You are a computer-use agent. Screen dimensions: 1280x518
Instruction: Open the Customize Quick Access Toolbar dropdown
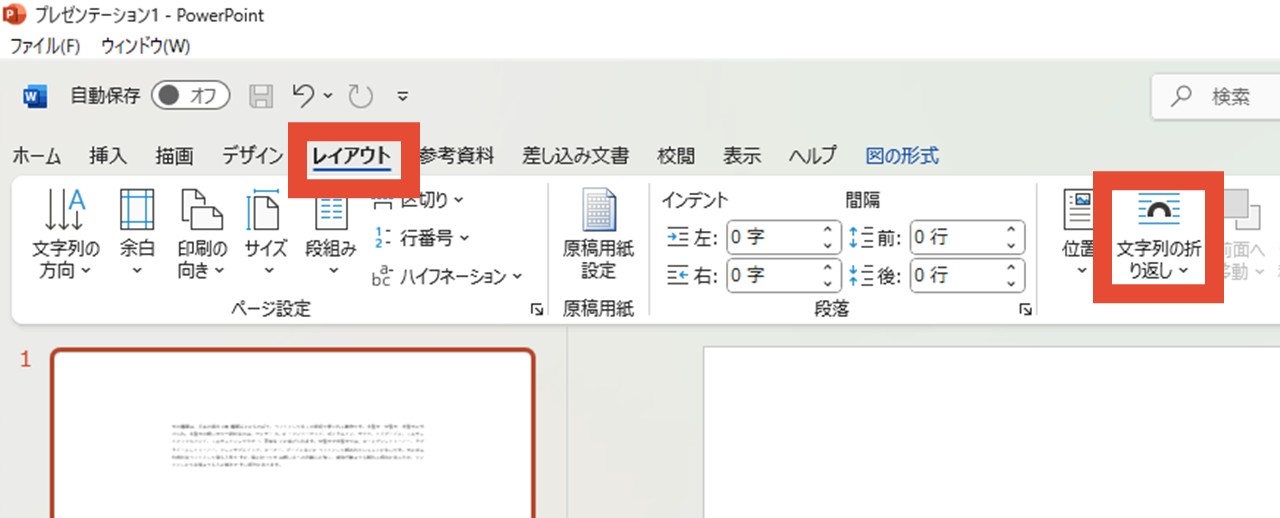403,97
